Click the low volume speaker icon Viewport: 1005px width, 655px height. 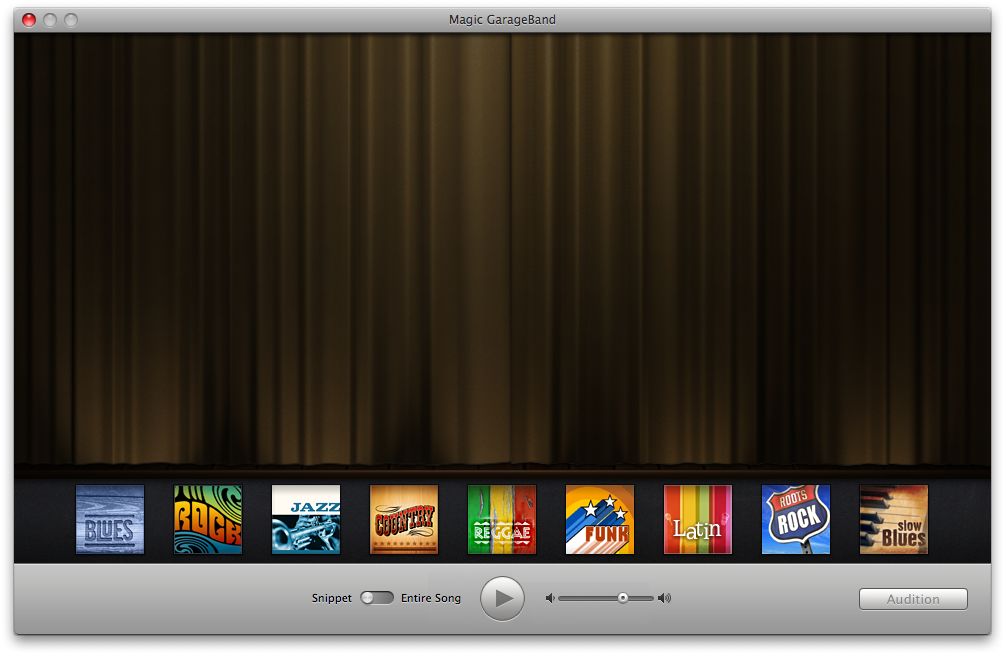click(549, 598)
